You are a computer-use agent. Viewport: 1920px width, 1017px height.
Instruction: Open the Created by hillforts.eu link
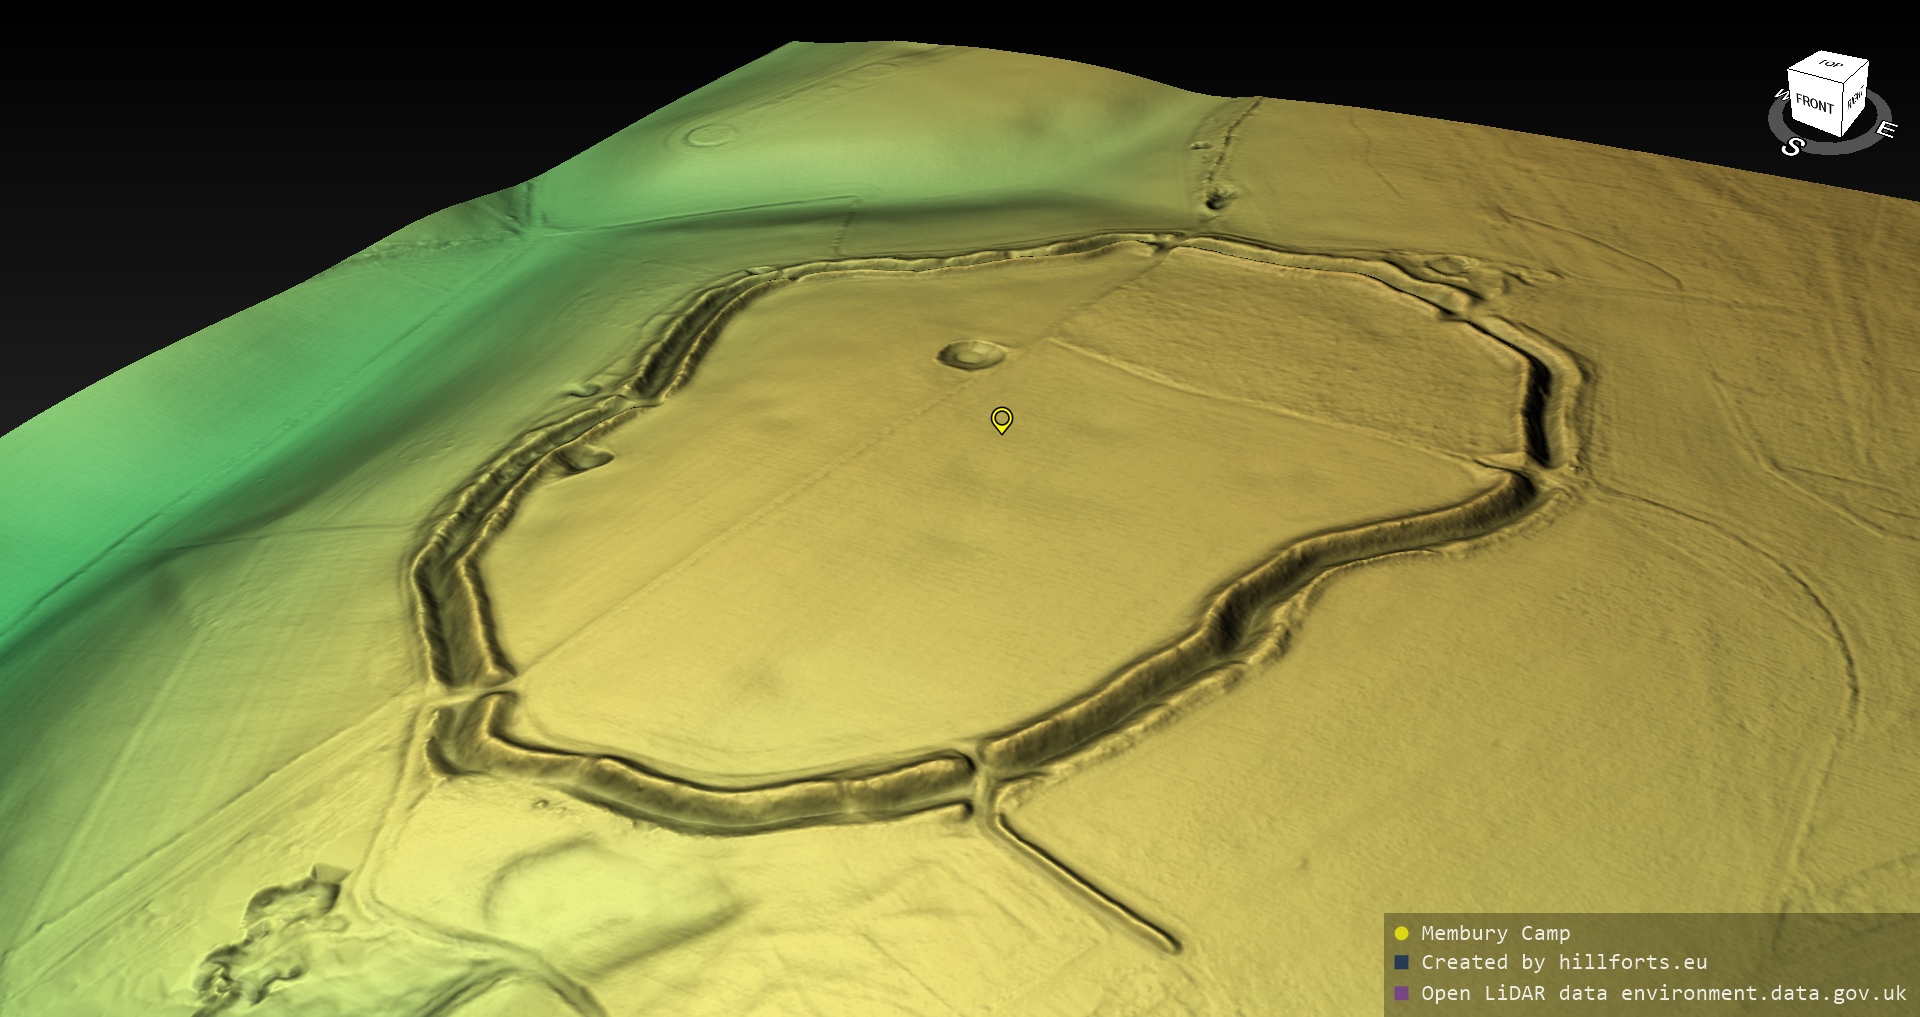tap(1564, 962)
